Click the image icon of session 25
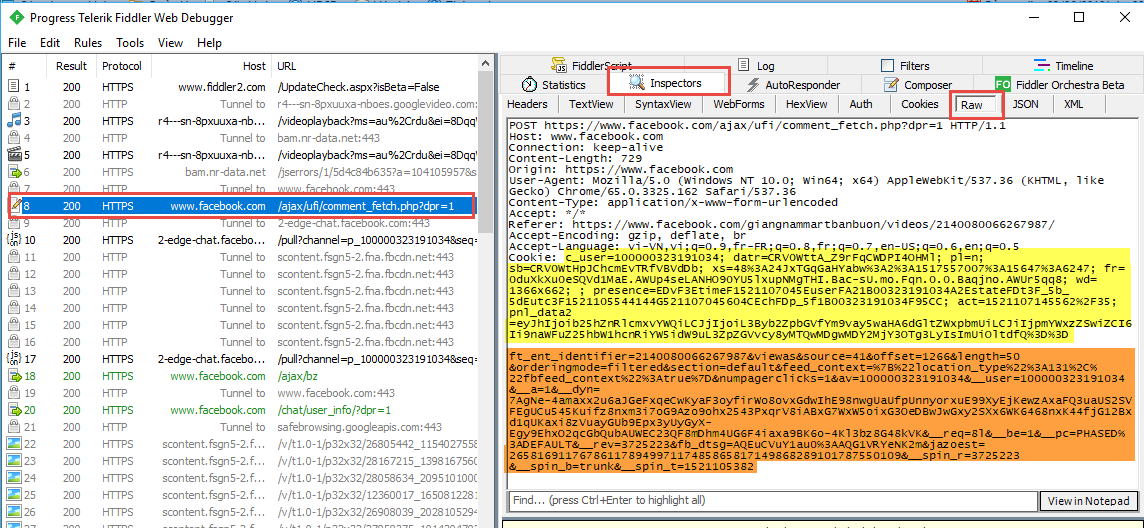This screenshot has width=1144, height=528. (13, 494)
